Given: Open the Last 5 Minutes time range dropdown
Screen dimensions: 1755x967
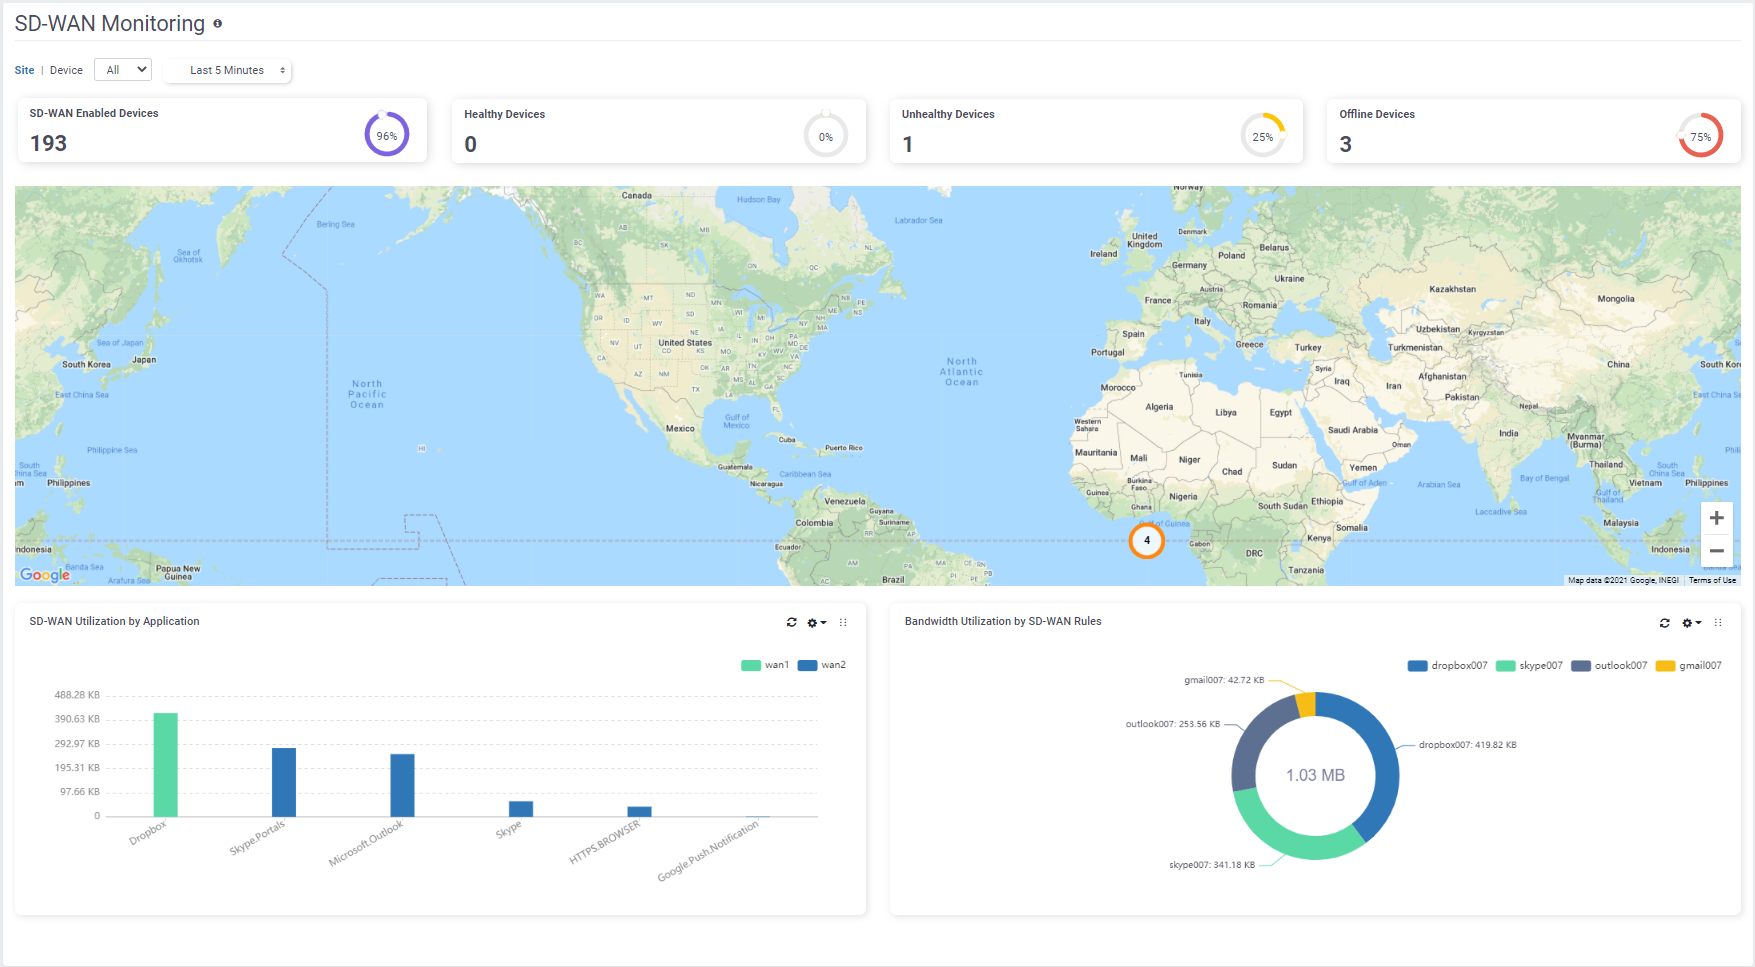Looking at the screenshot, I should click(x=228, y=70).
